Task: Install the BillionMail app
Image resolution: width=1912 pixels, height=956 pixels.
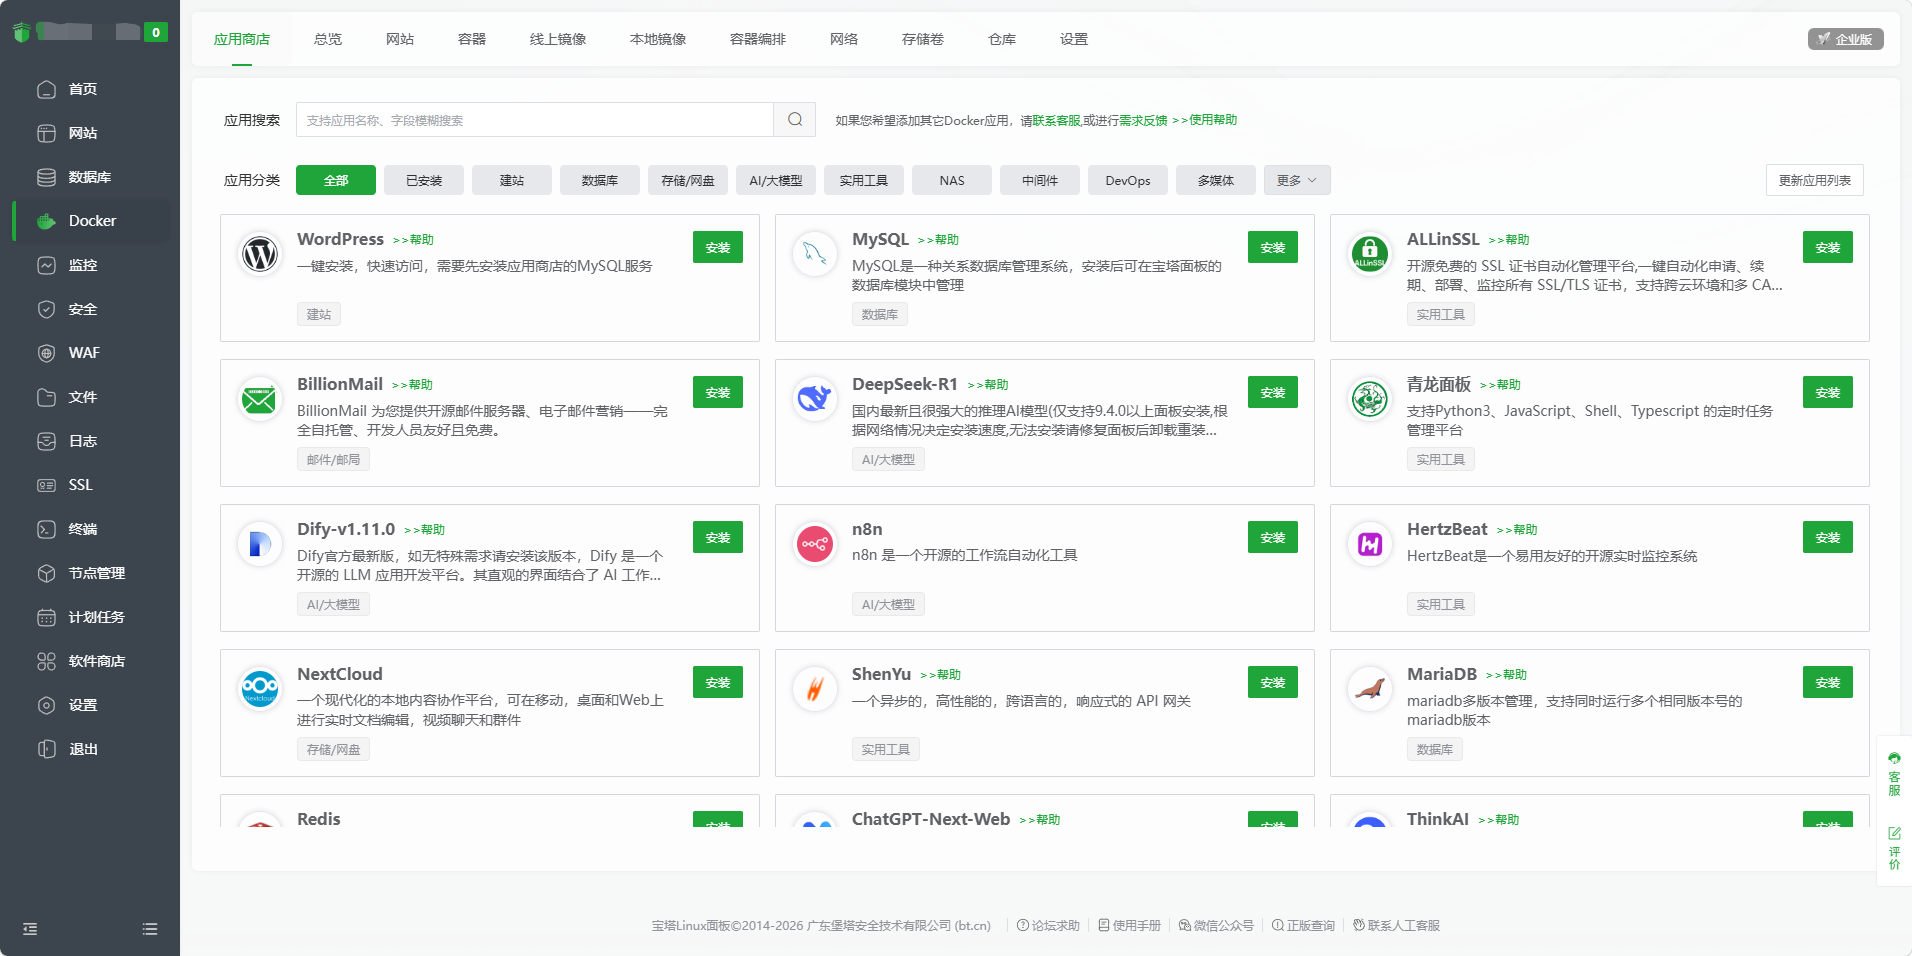Action: click(718, 392)
